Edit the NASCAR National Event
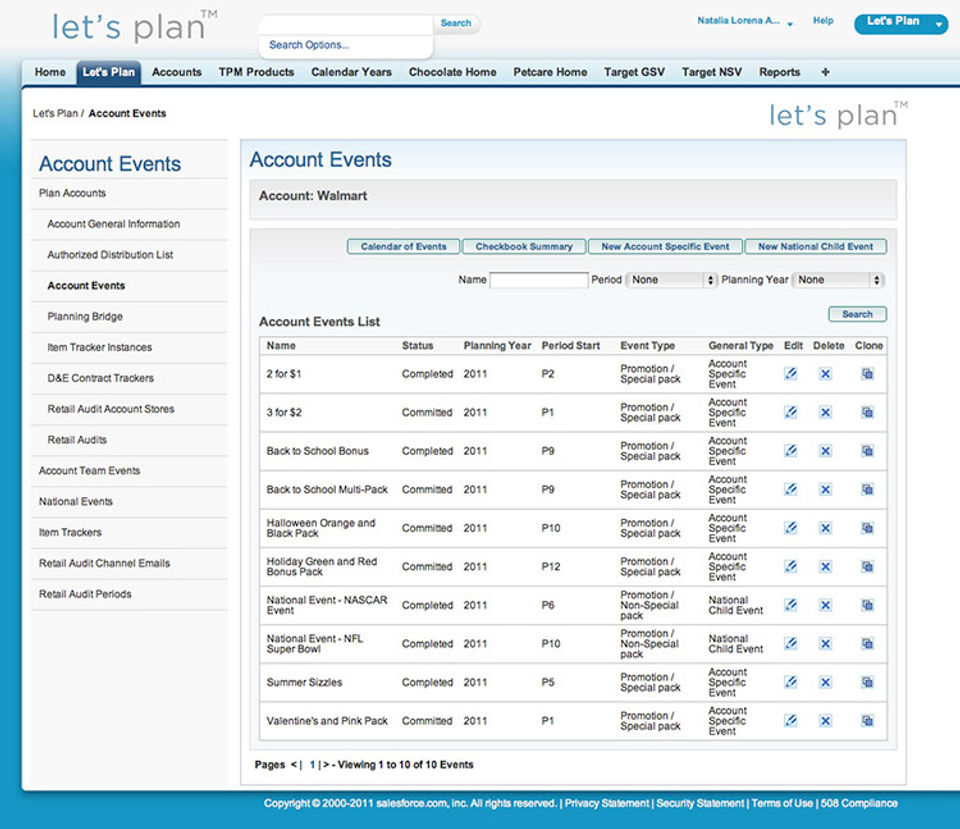960x829 pixels. coord(790,605)
